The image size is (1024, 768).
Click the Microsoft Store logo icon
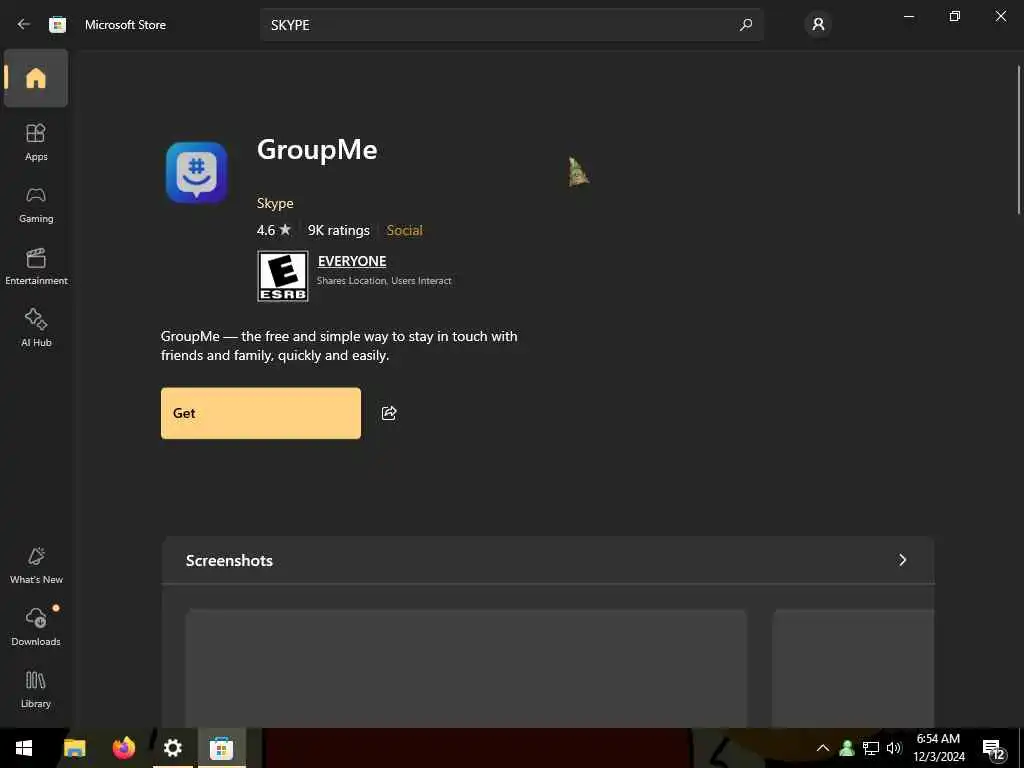point(57,25)
